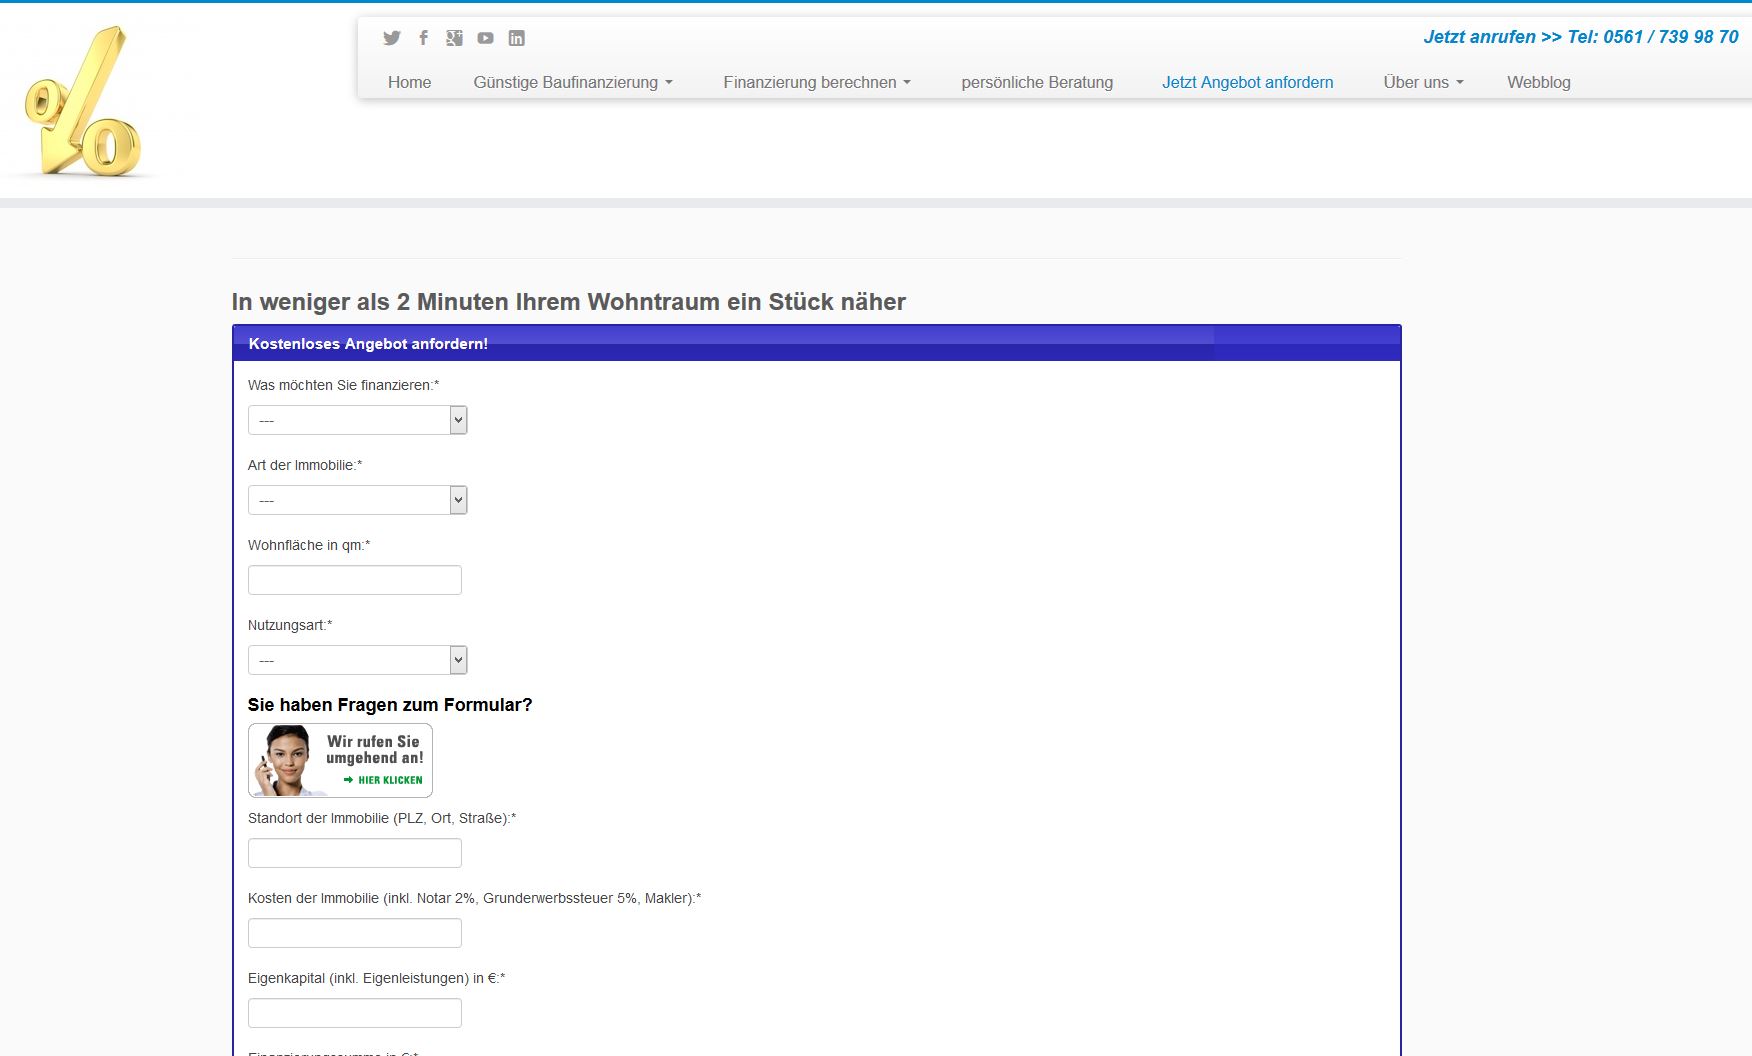Open Finanzierung berechnen menu
This screenshot has width=1752, height=1056.
coord(816,82)
